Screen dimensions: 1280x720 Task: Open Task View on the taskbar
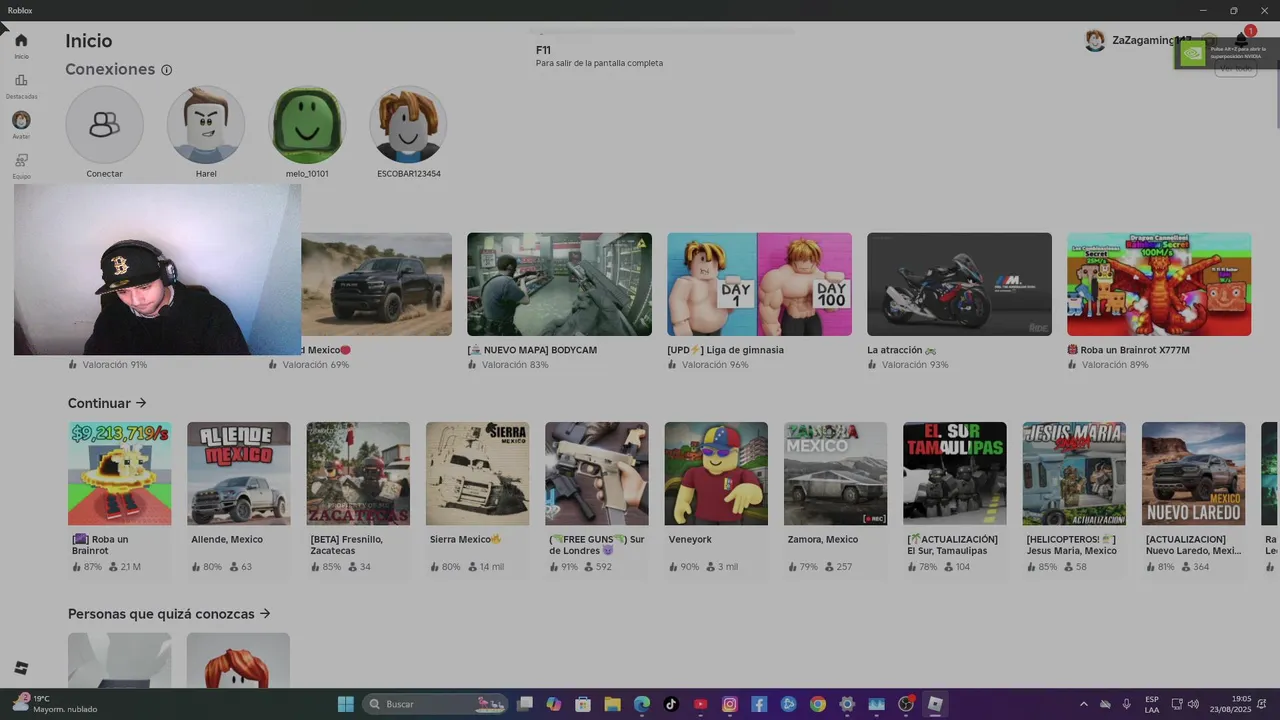(525, 704)
